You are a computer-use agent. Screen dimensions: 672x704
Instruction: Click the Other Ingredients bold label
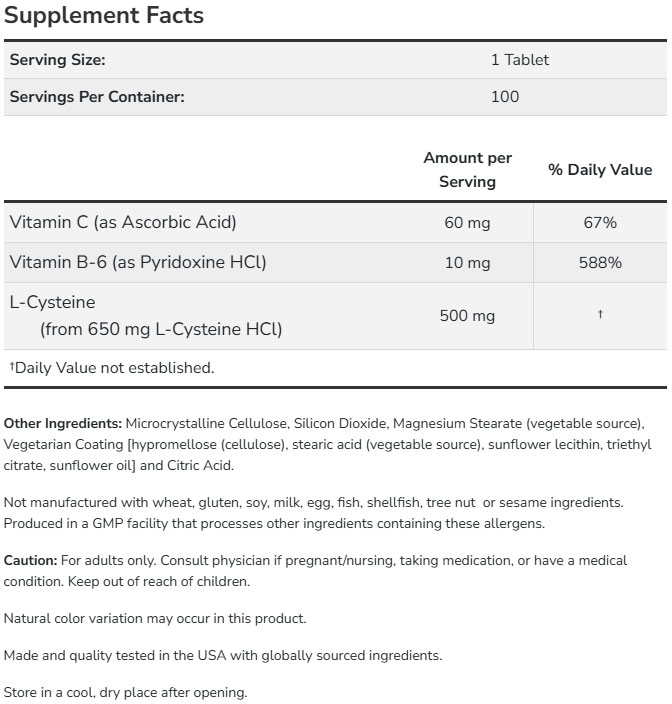(63, 423)
